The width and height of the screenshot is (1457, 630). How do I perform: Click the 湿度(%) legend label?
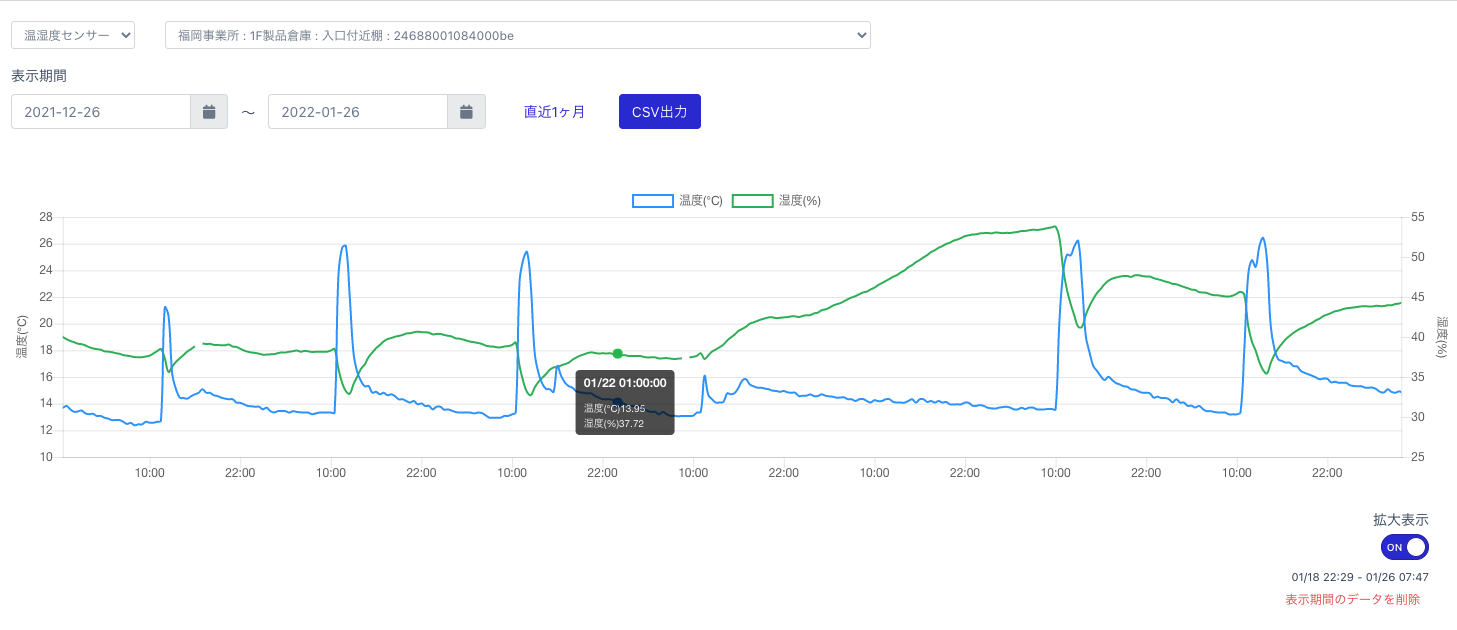coord(800,201)
